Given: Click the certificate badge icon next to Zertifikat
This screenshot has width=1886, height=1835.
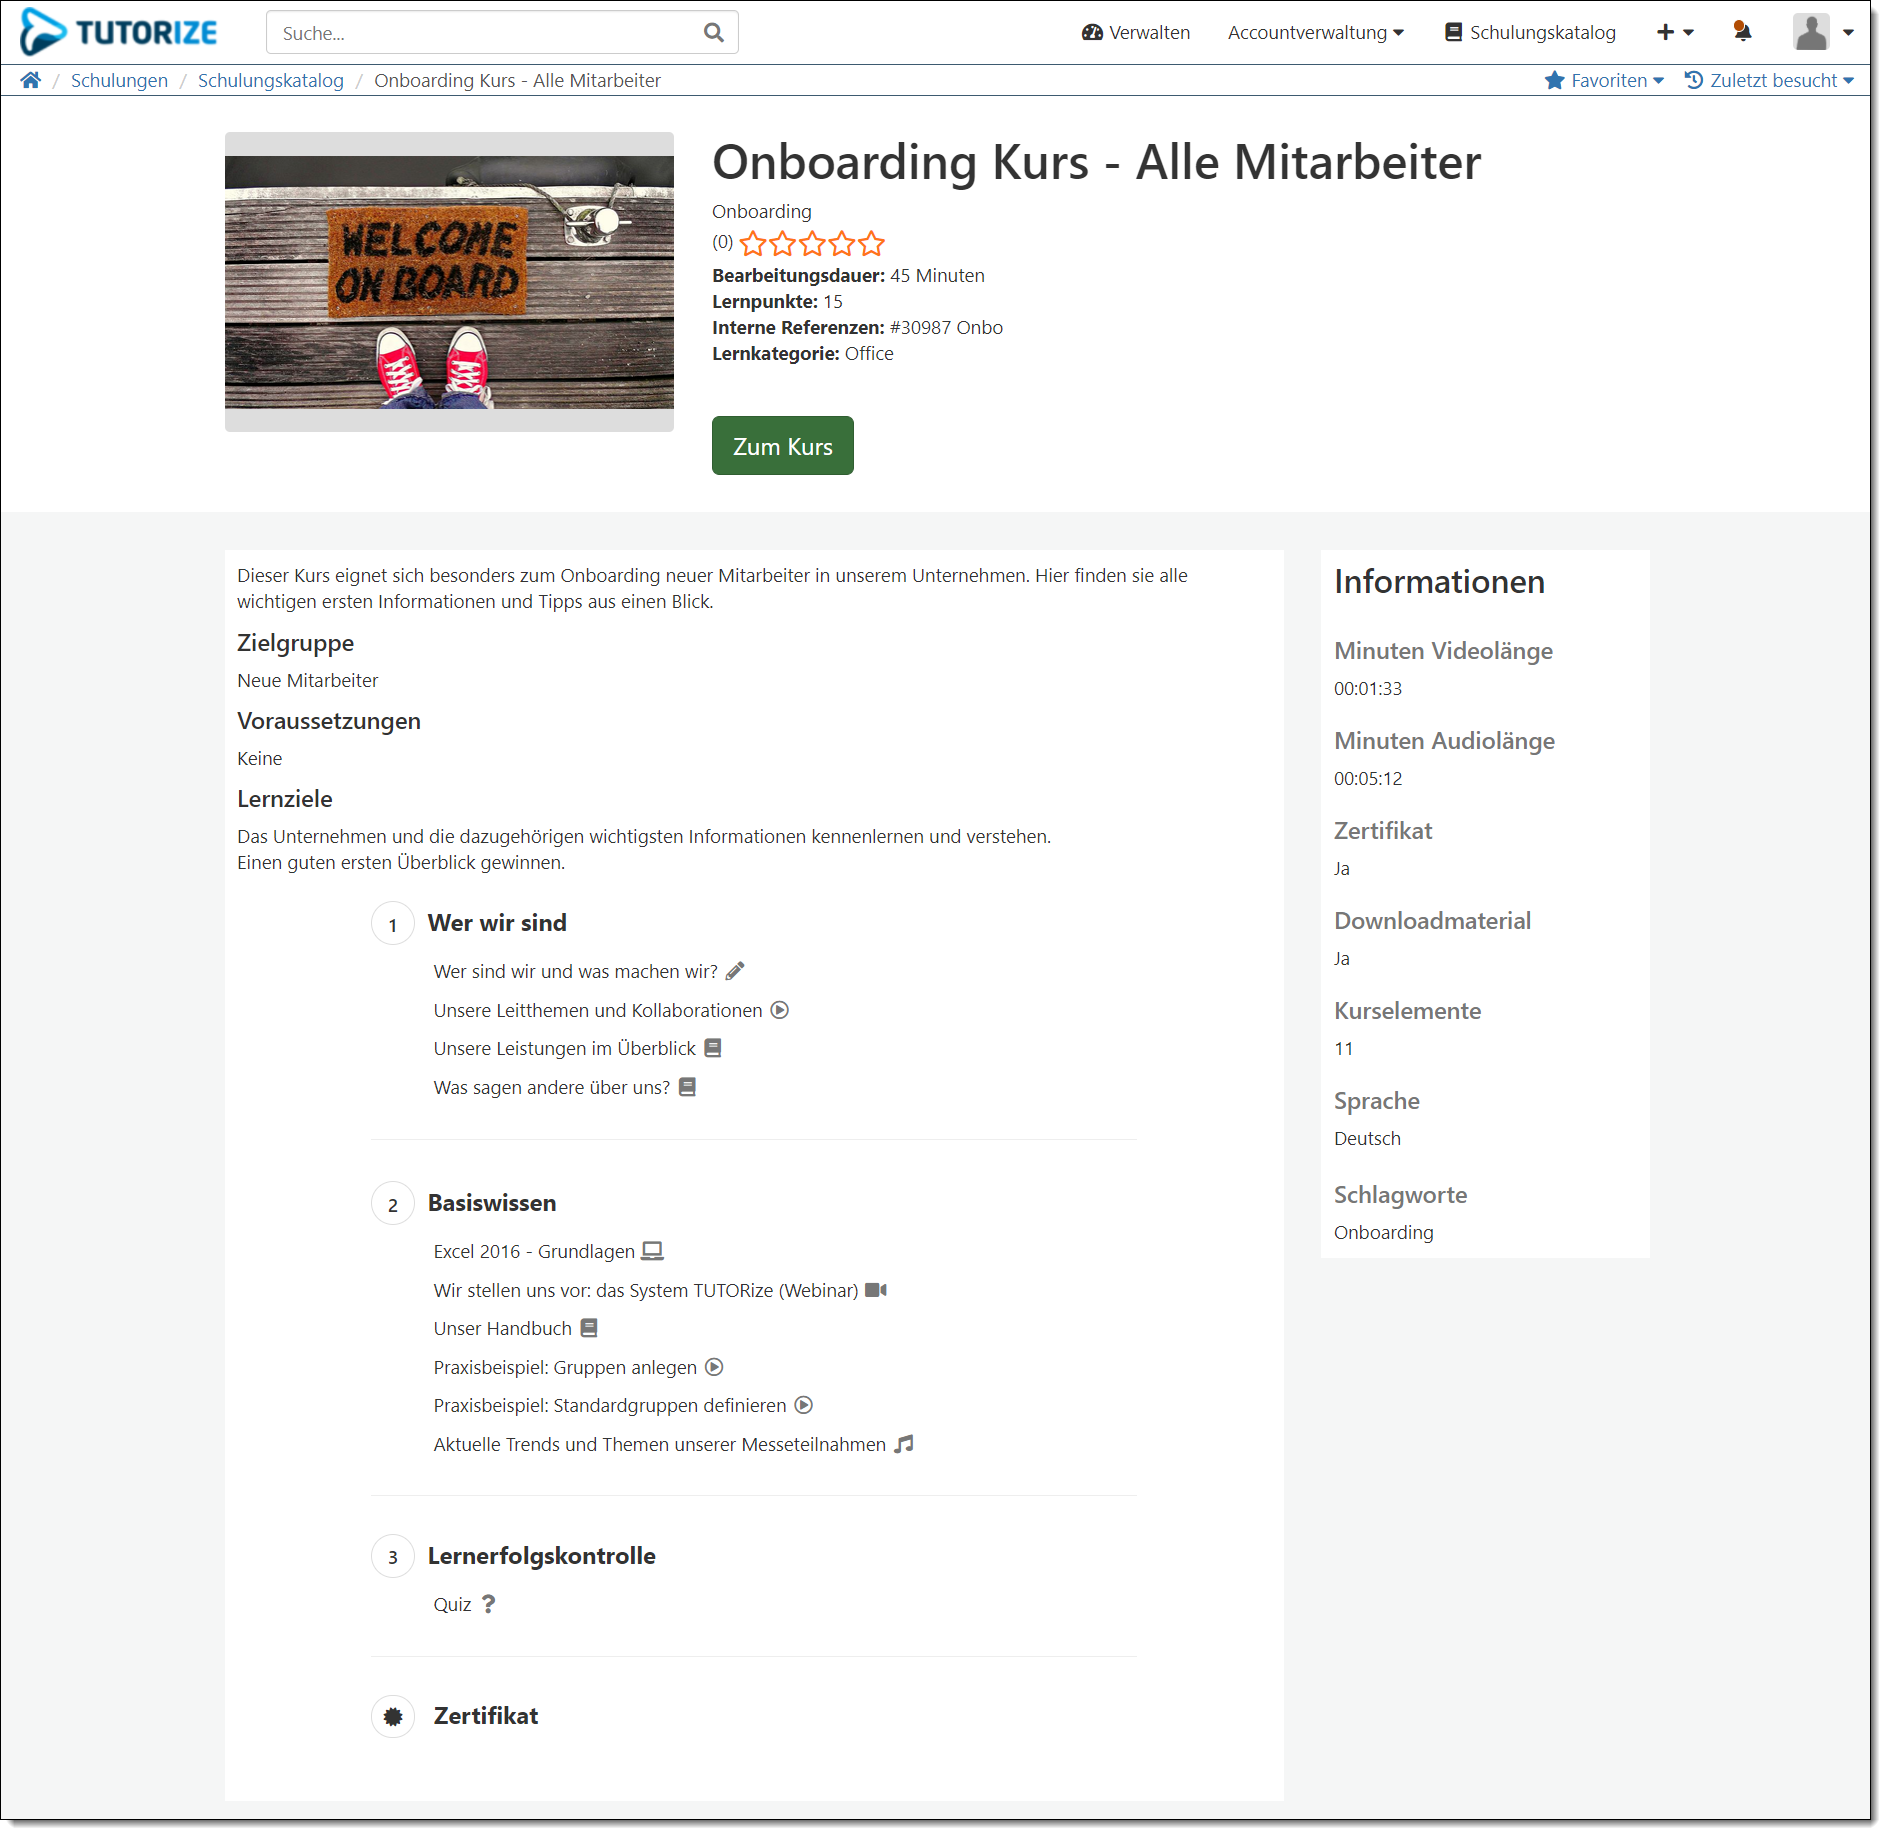Looking at the screenshot, I should (393, 1716).
